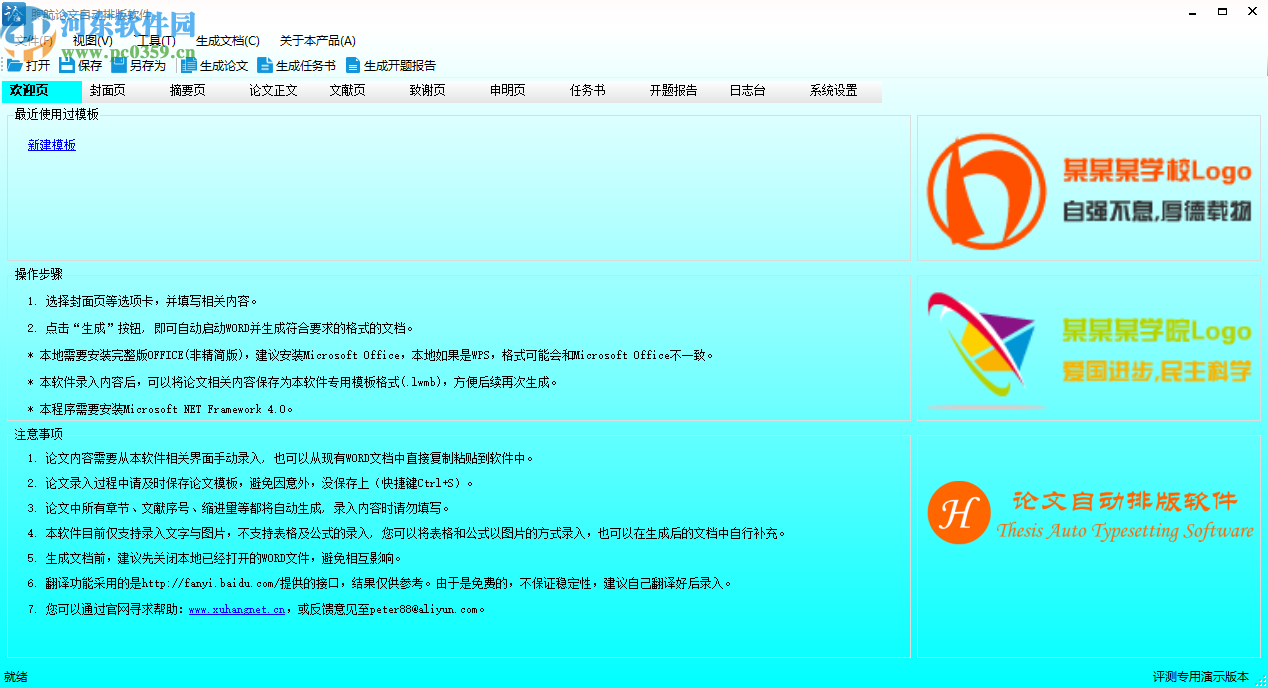1268x688 pixels.
Task: Switch to the 申明页 tab
Action: tap(522, 90)
